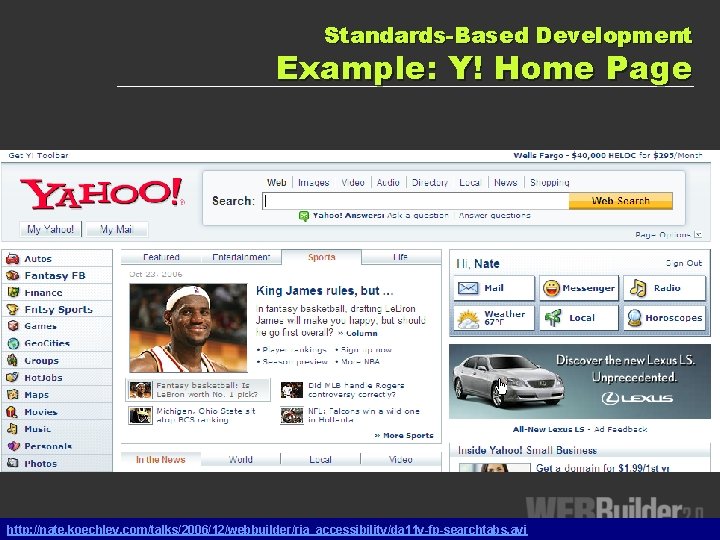Click the Personals hearts icon
720x540 pixels.
(13, 446)
